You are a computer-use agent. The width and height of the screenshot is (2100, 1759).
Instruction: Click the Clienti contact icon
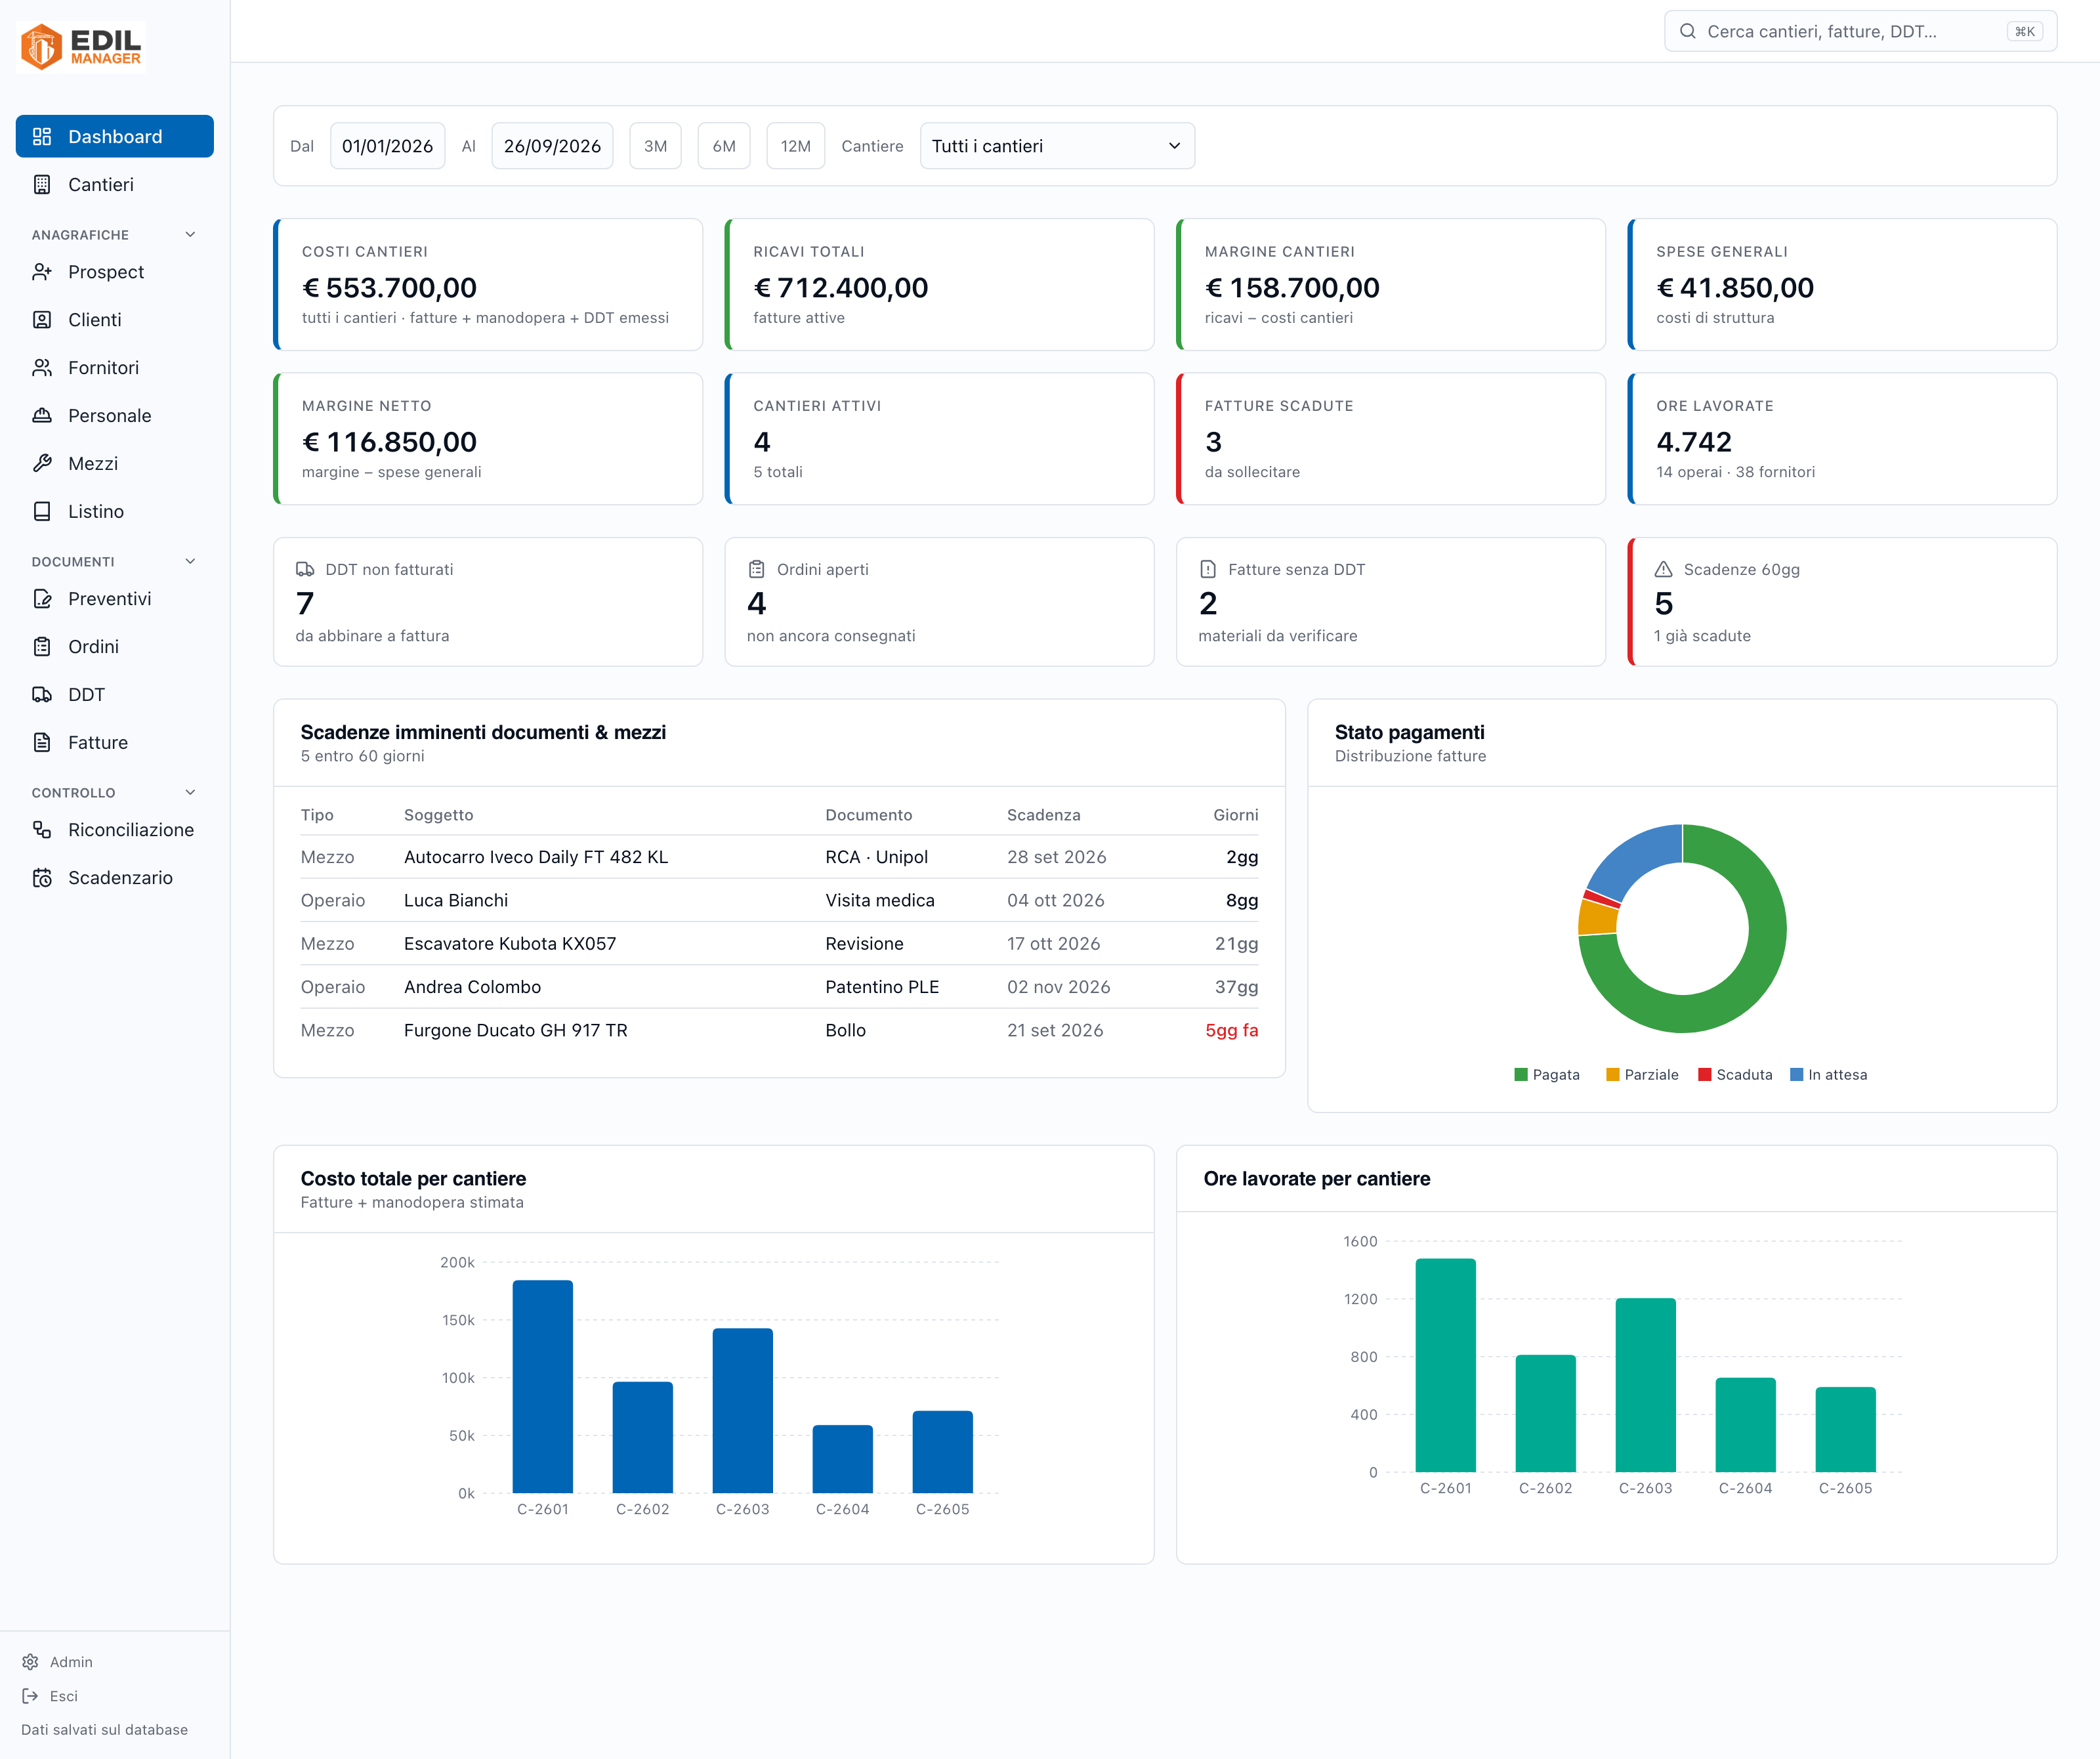click(42, 320)
